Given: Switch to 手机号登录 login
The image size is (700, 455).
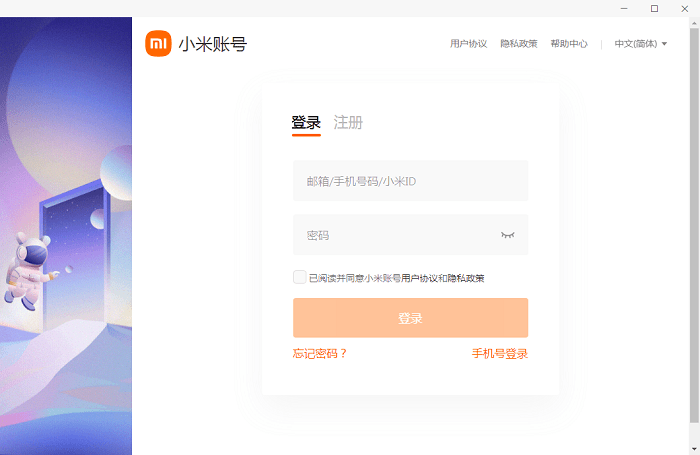Looking at the screenshot, I should [500, 354].
